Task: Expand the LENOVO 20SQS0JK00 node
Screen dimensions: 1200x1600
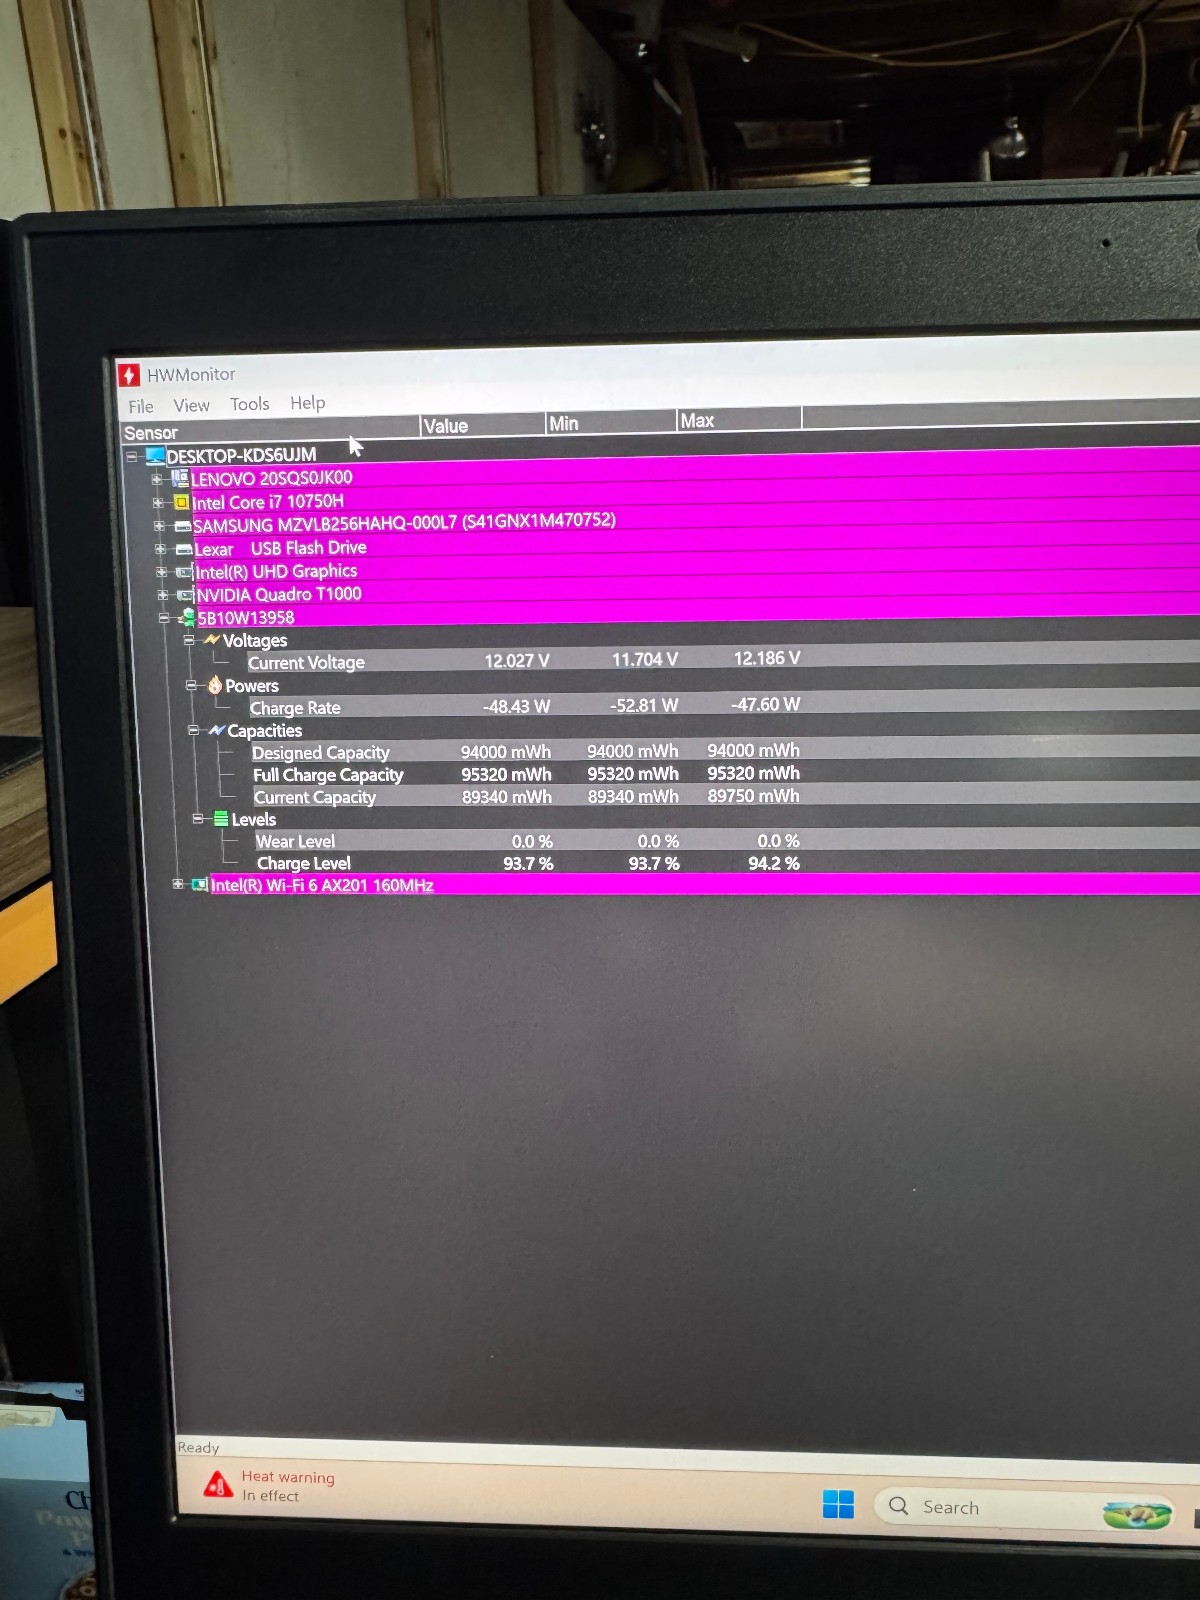Action: tap(157, 479)
